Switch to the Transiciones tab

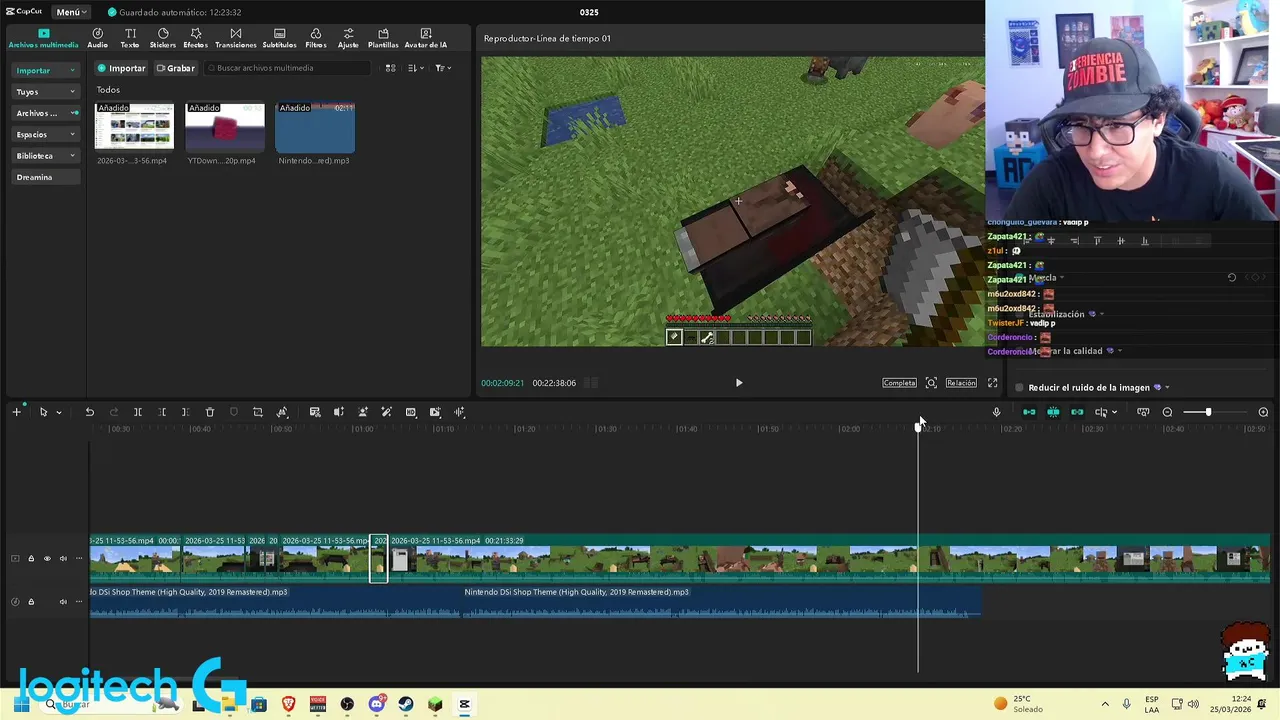pos(236,38)
